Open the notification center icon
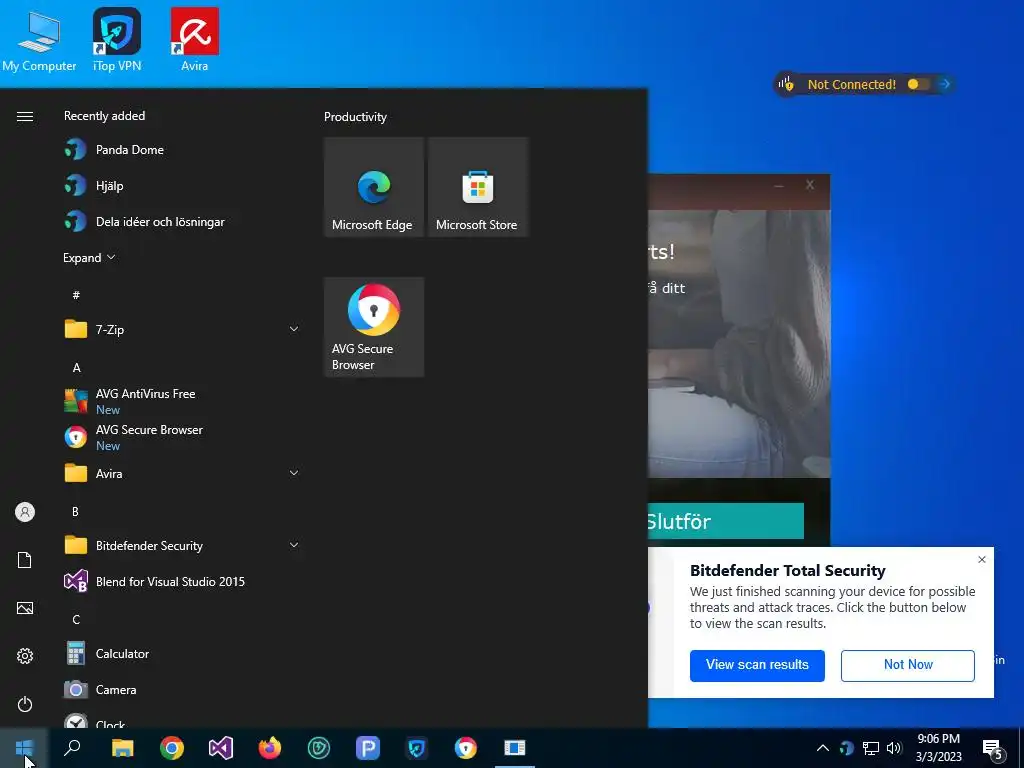Viewport: 1024px width, 768px height. [993, 748]
